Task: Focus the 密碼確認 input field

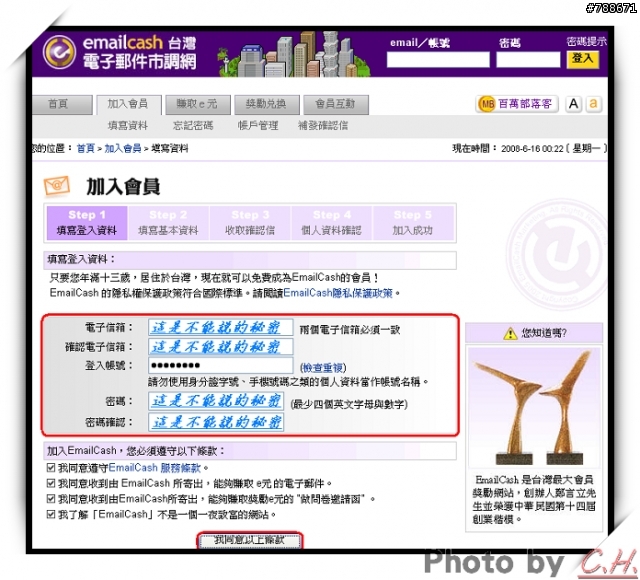Action: point(216,422)
